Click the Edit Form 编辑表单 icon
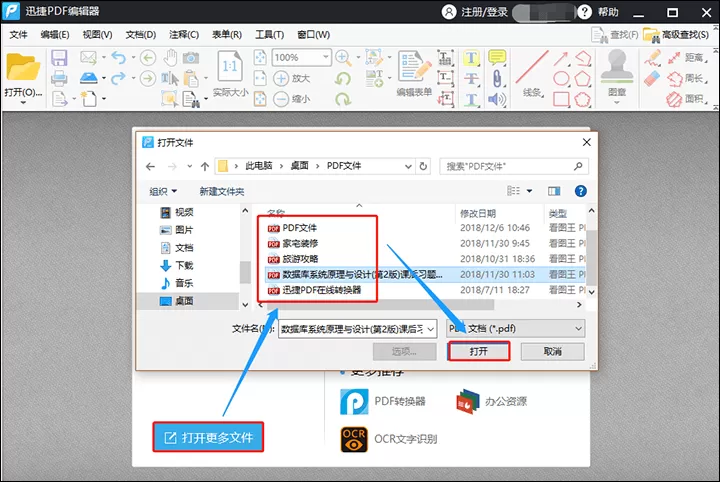 (x=414, y=67)
